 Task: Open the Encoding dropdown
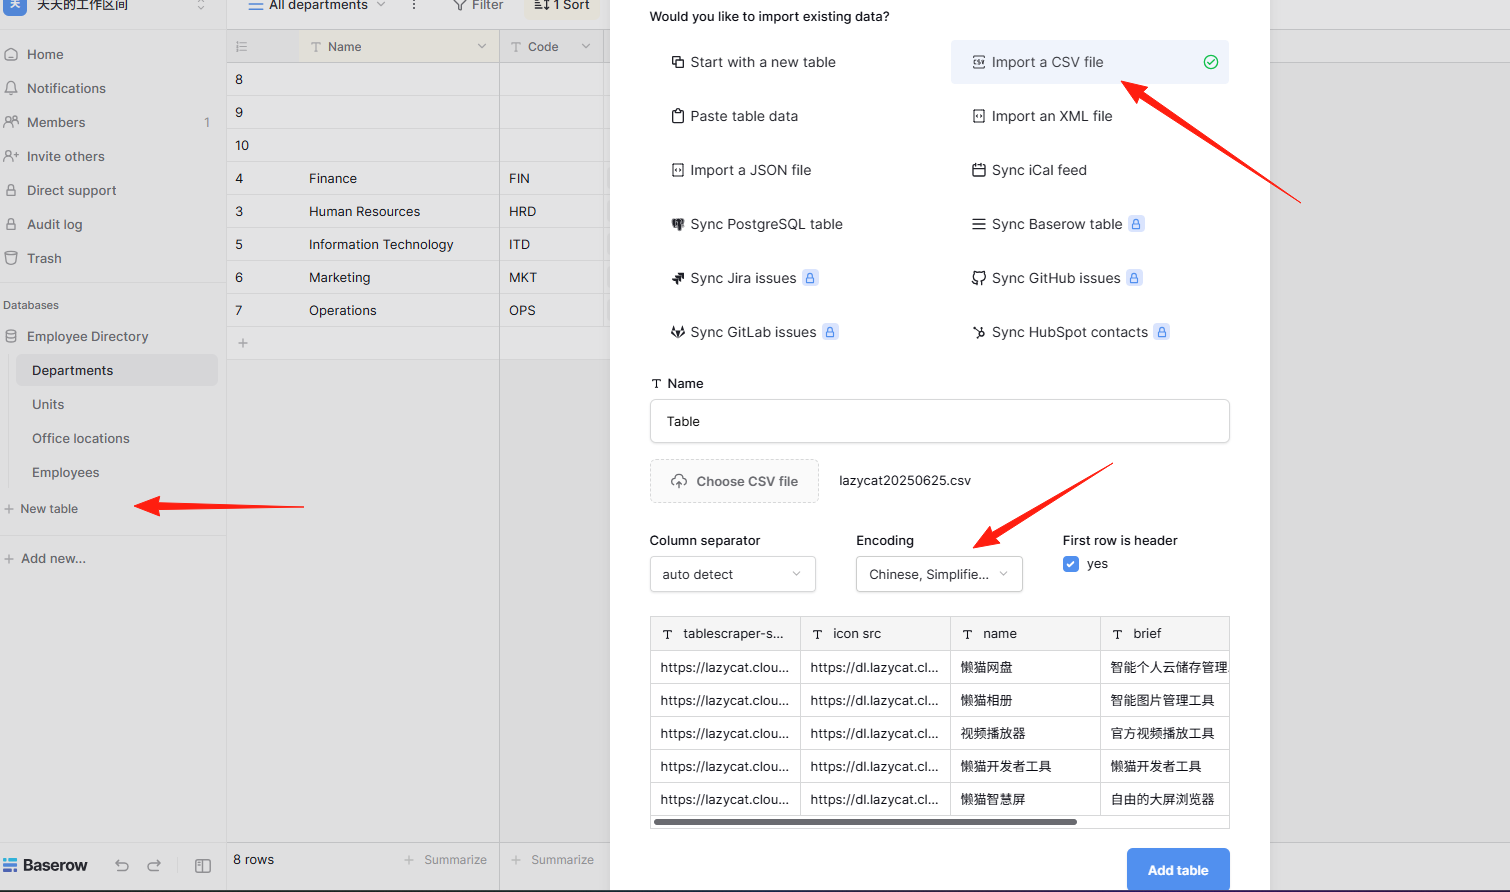click(x=939, y=574)
